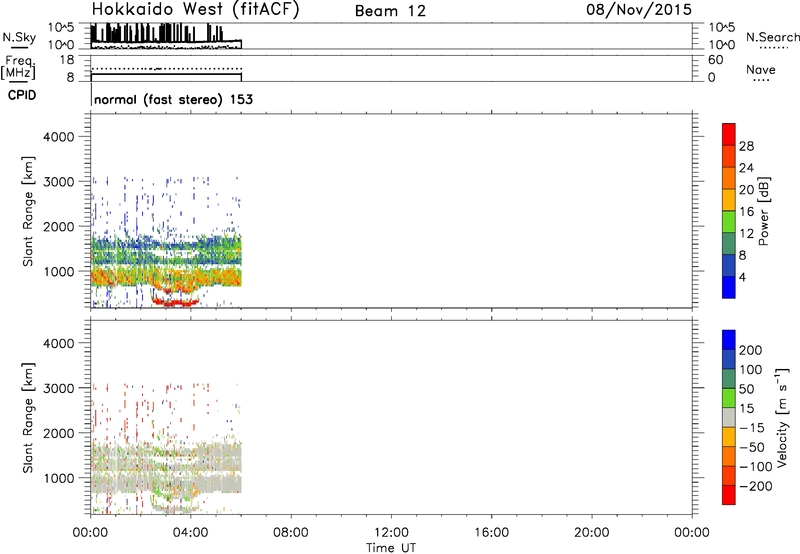Click '4000' tick in power panel
The height and width of the screenshot is (554, 800).
[58, 137]
